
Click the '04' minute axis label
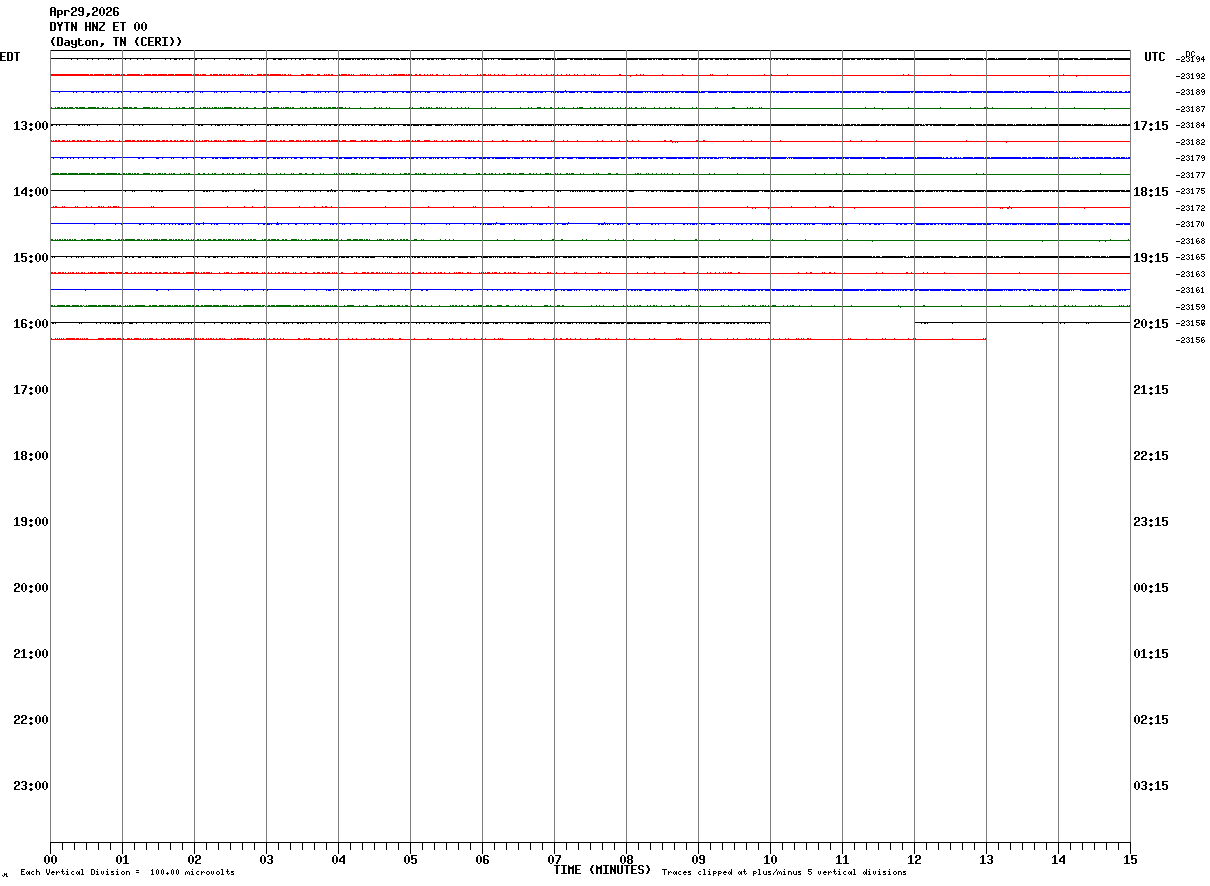pos(338,859)
